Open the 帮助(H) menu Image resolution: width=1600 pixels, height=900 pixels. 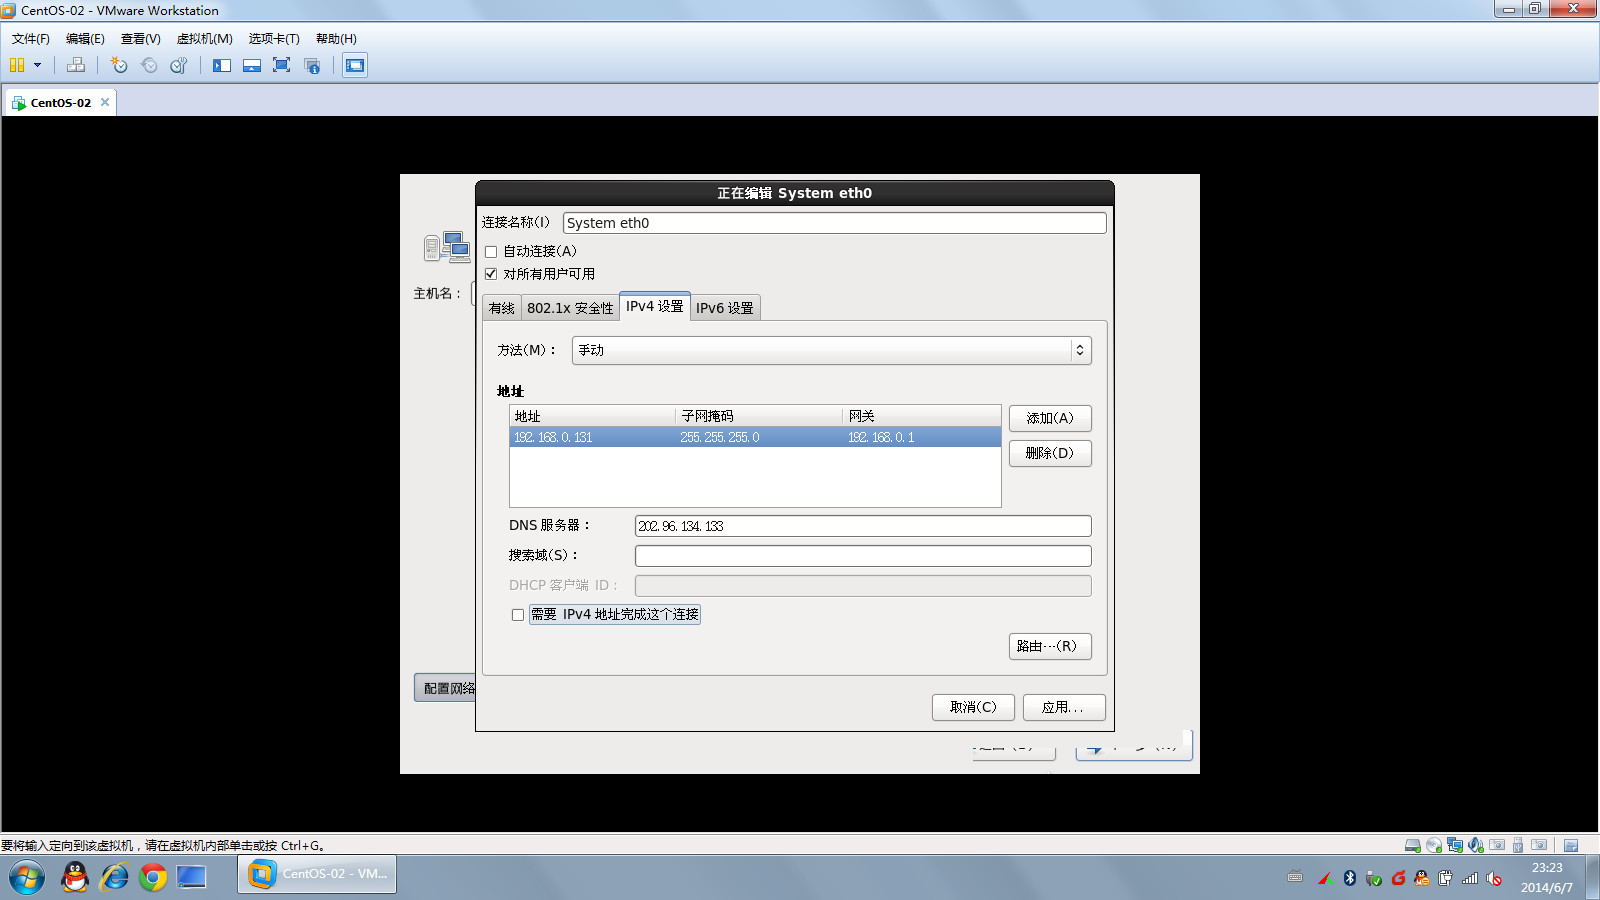[x=336, y=39]
